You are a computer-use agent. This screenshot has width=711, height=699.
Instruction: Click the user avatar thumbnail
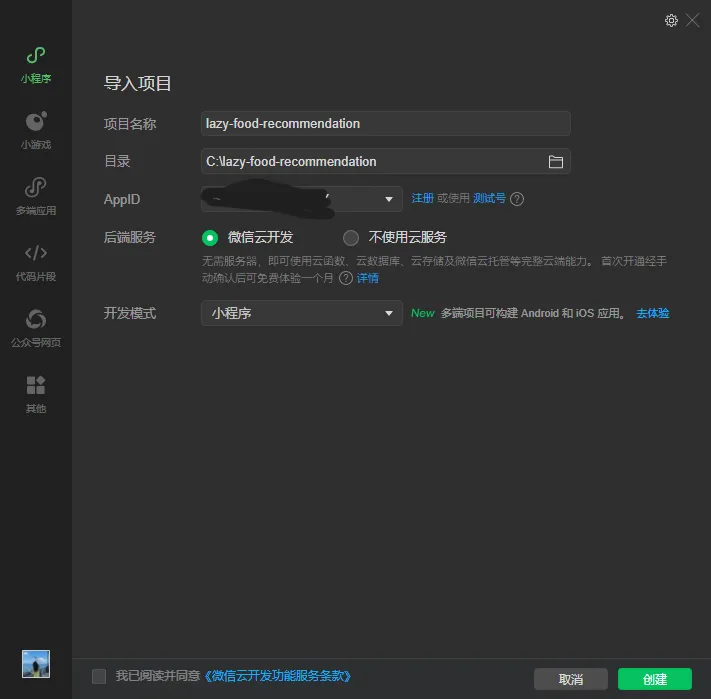[x=36, y=664]
